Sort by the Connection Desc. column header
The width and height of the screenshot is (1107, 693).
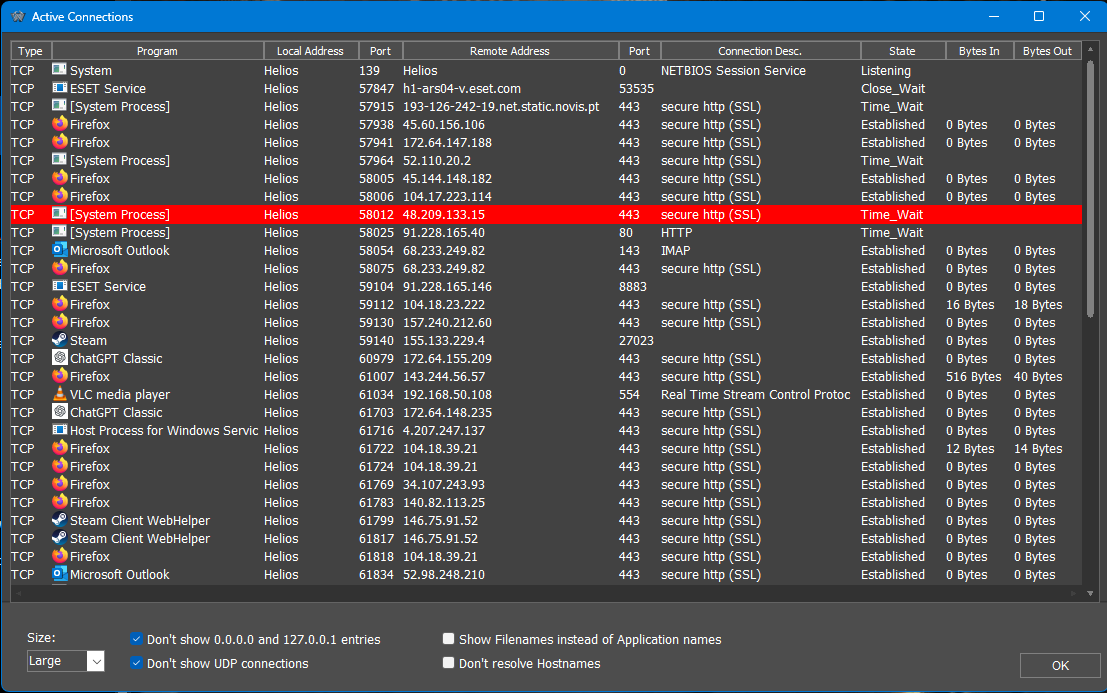click(x=760, y=51)
